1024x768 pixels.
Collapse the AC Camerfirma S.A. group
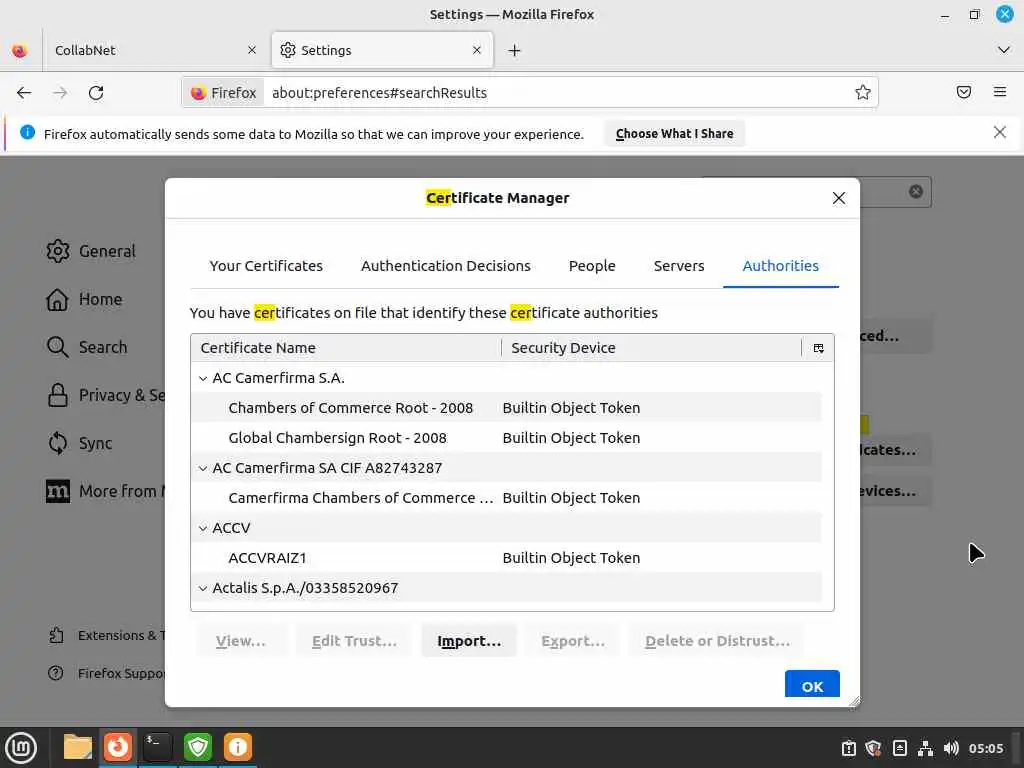[x=203, y=378]
